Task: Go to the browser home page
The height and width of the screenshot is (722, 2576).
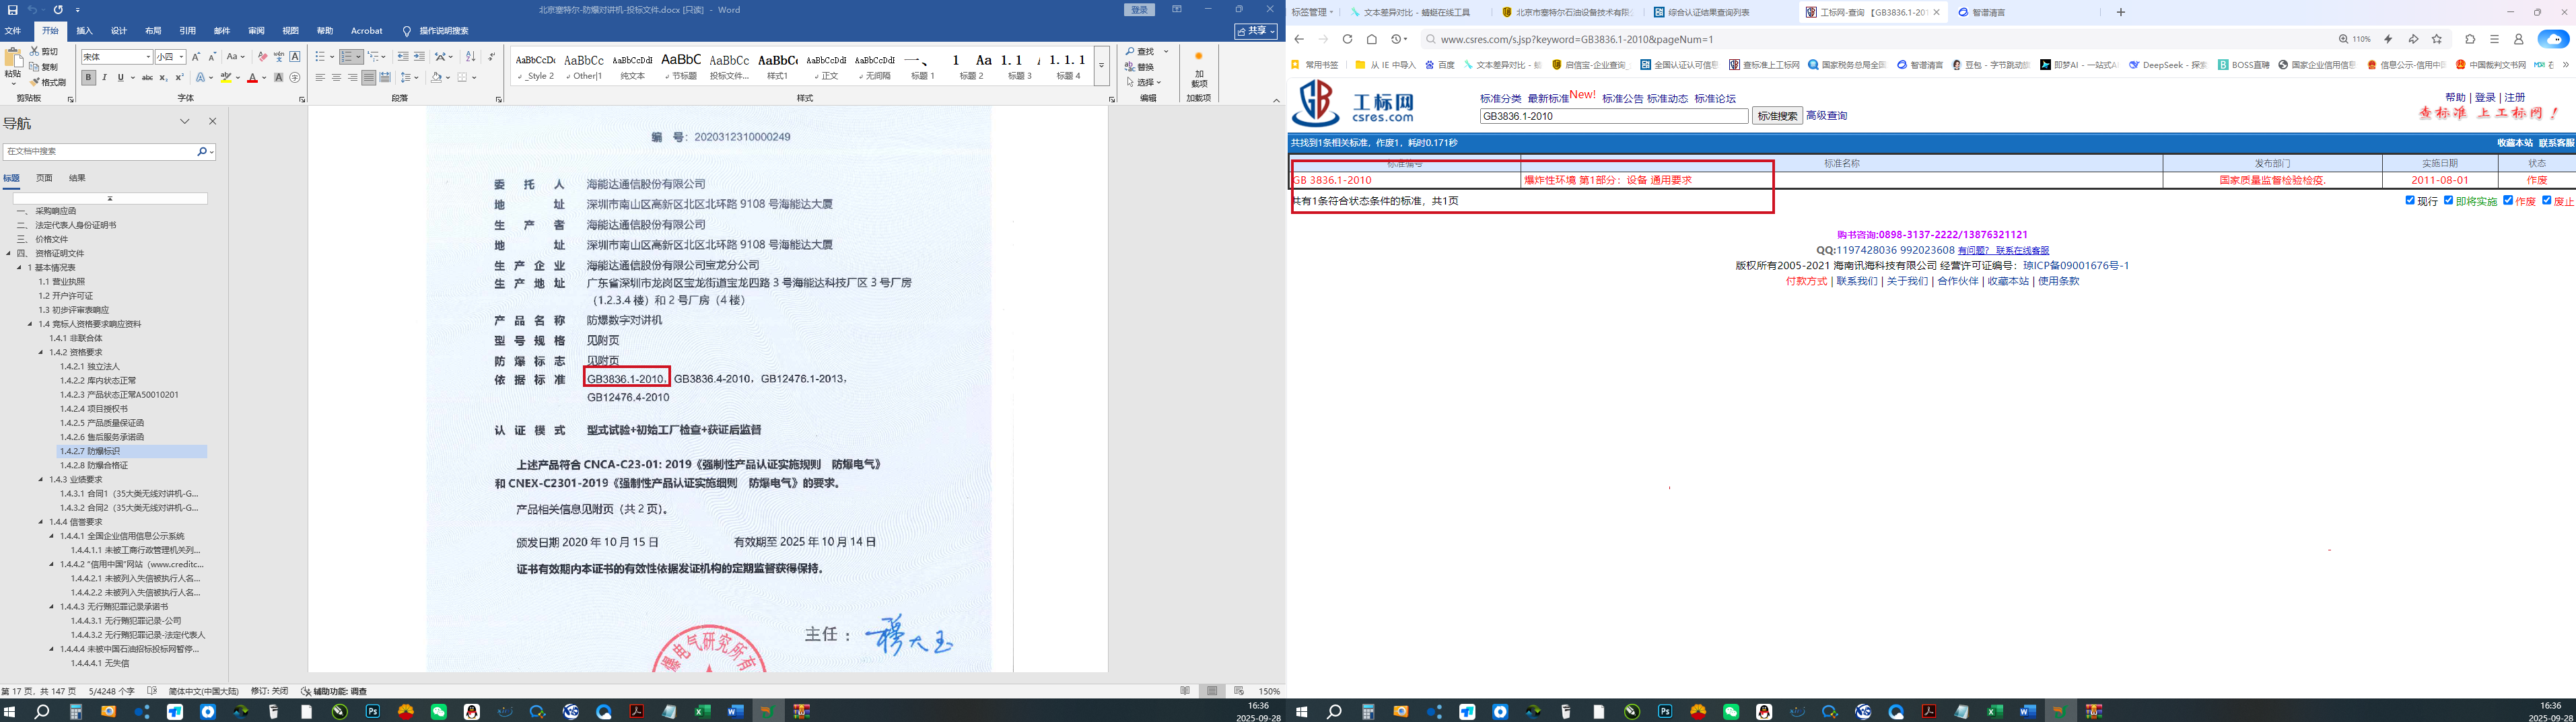Action: (1372, 39)
